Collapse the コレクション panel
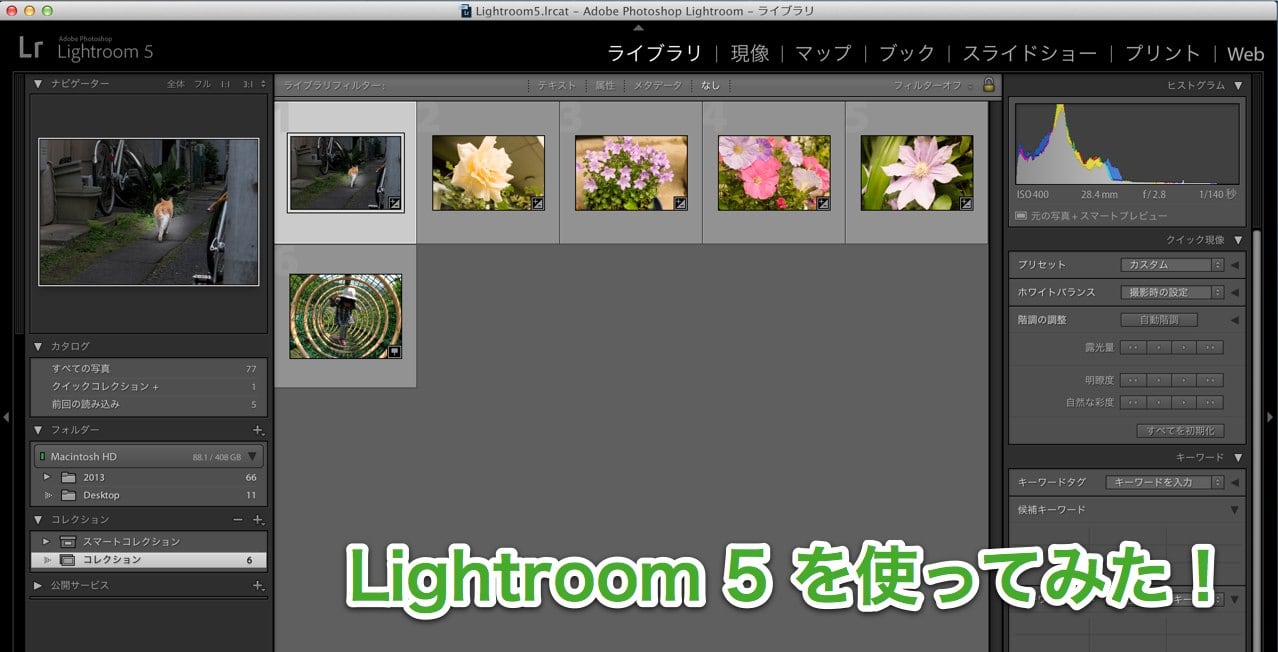The image size is (1278, 652). click(38, 520)
